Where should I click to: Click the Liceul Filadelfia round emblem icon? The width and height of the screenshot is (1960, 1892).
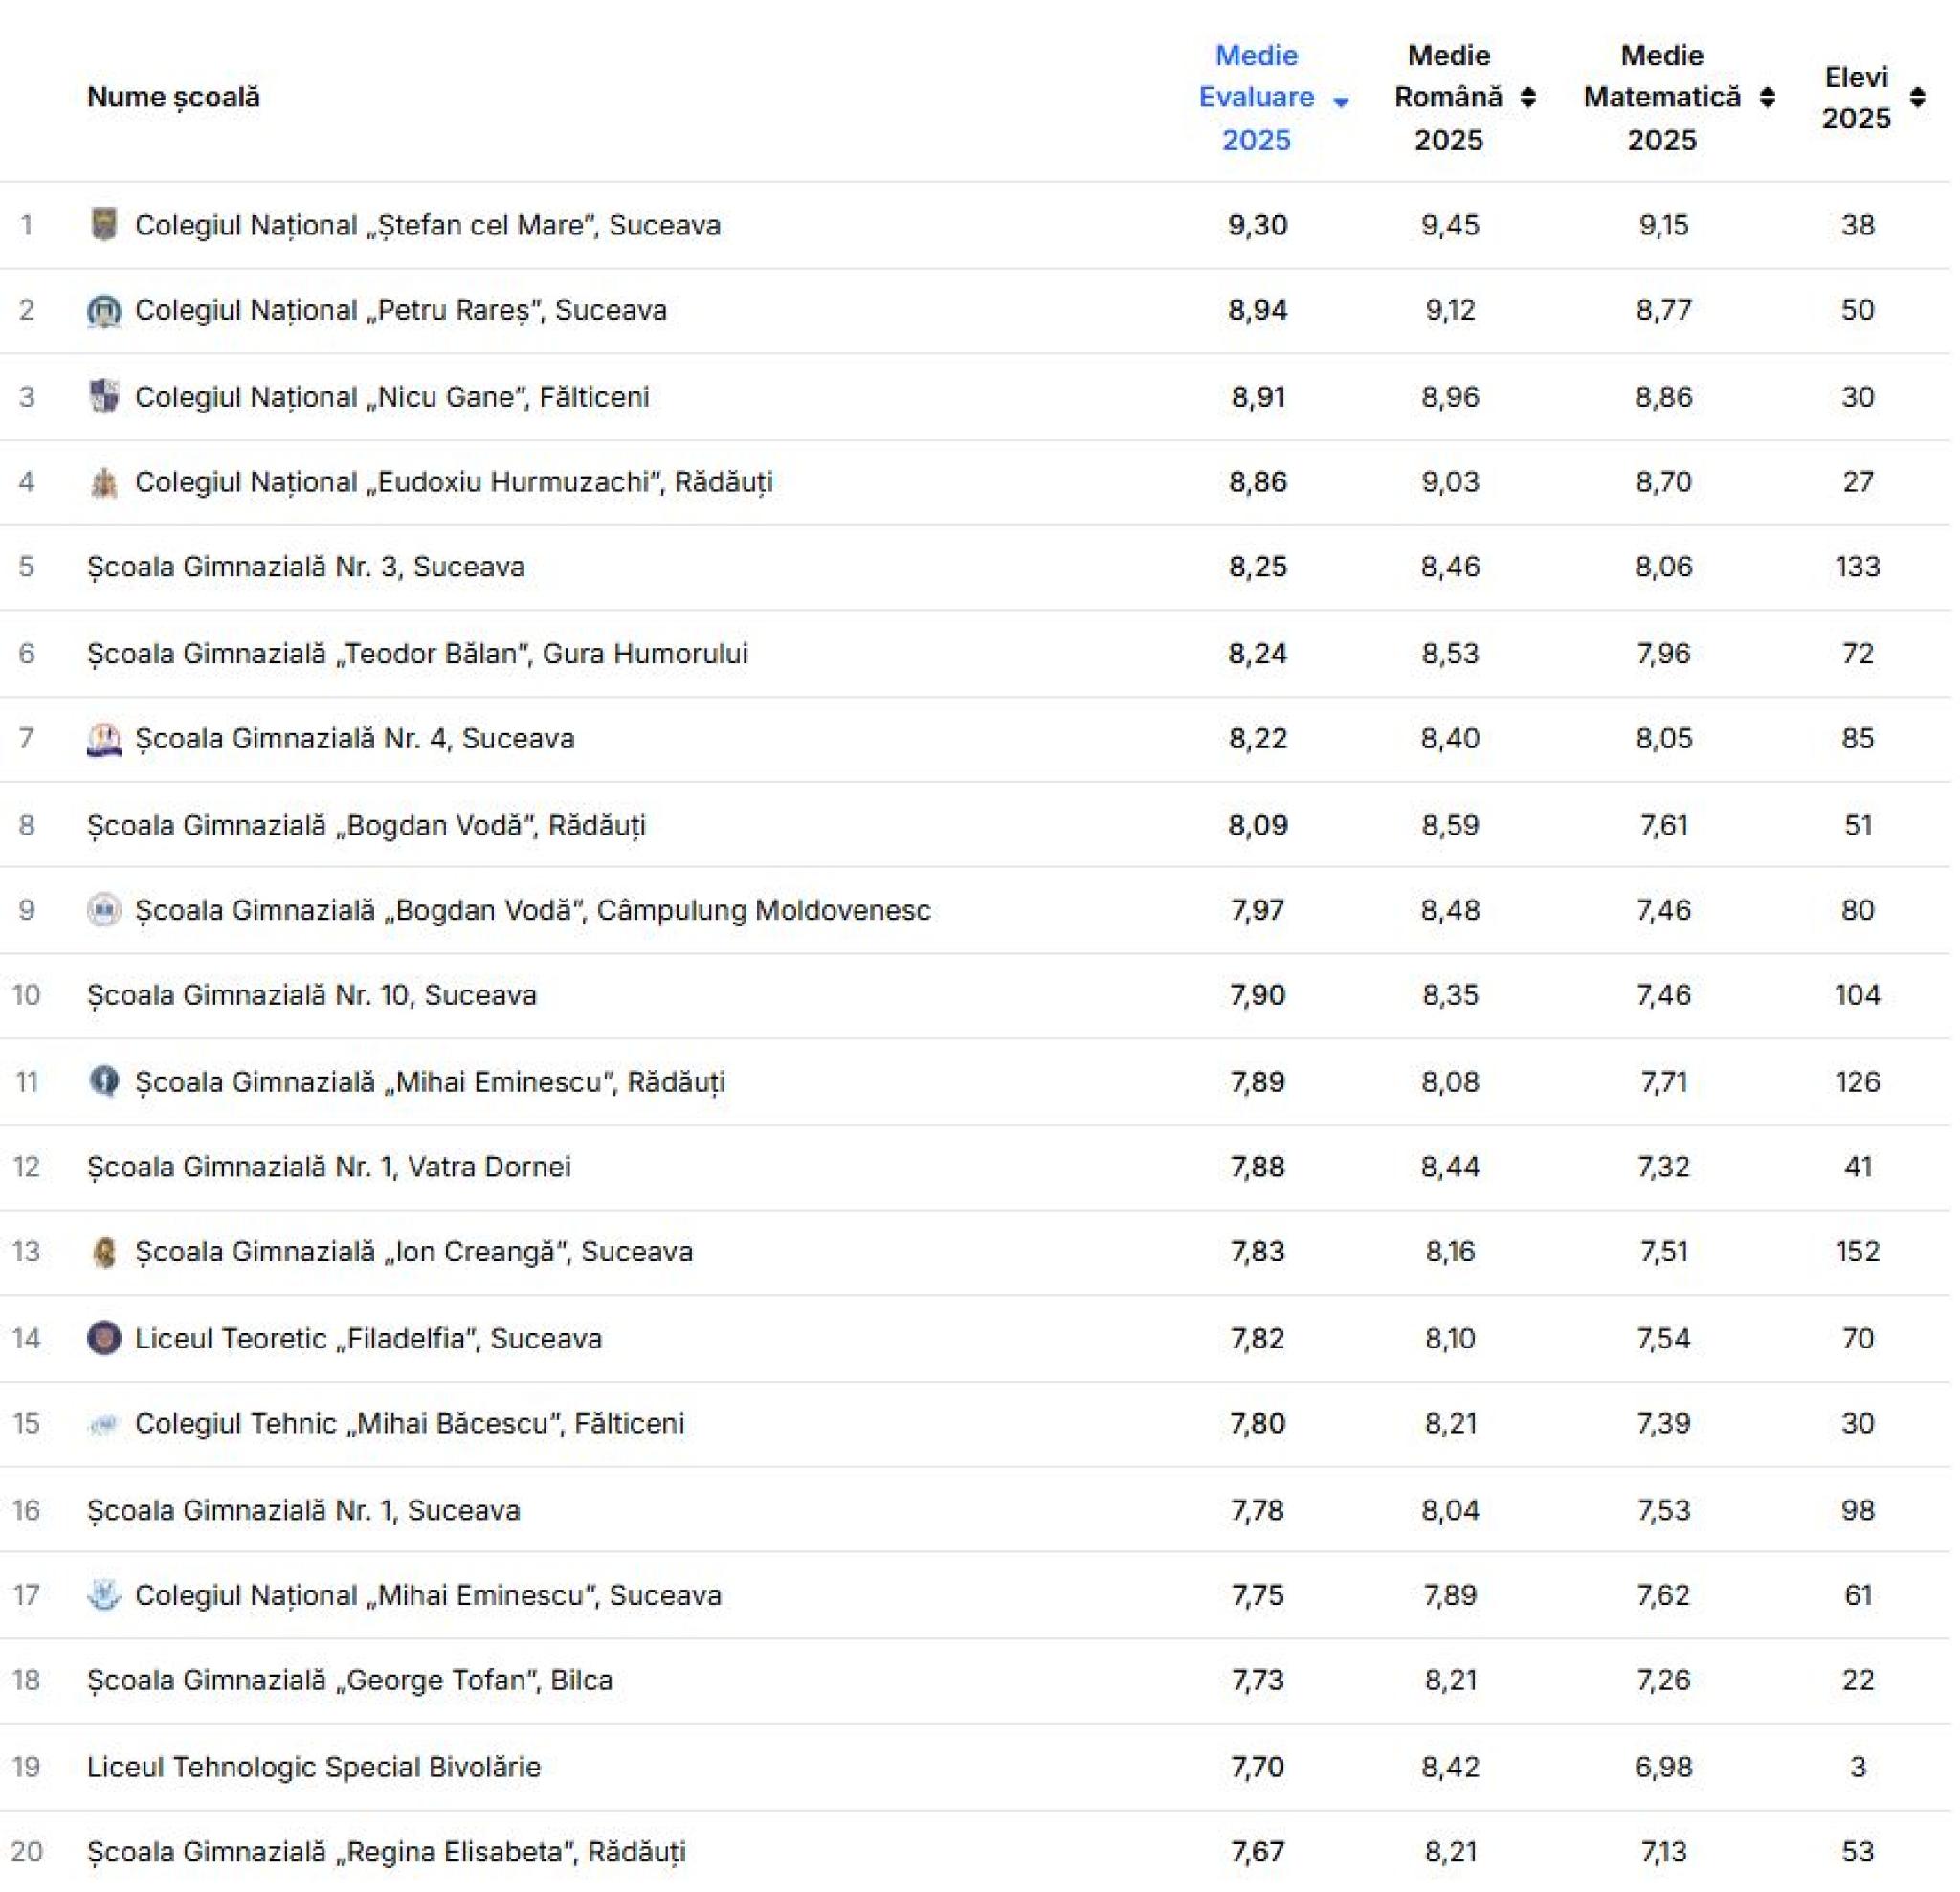pyautogui.click(x=104, y=1339)
